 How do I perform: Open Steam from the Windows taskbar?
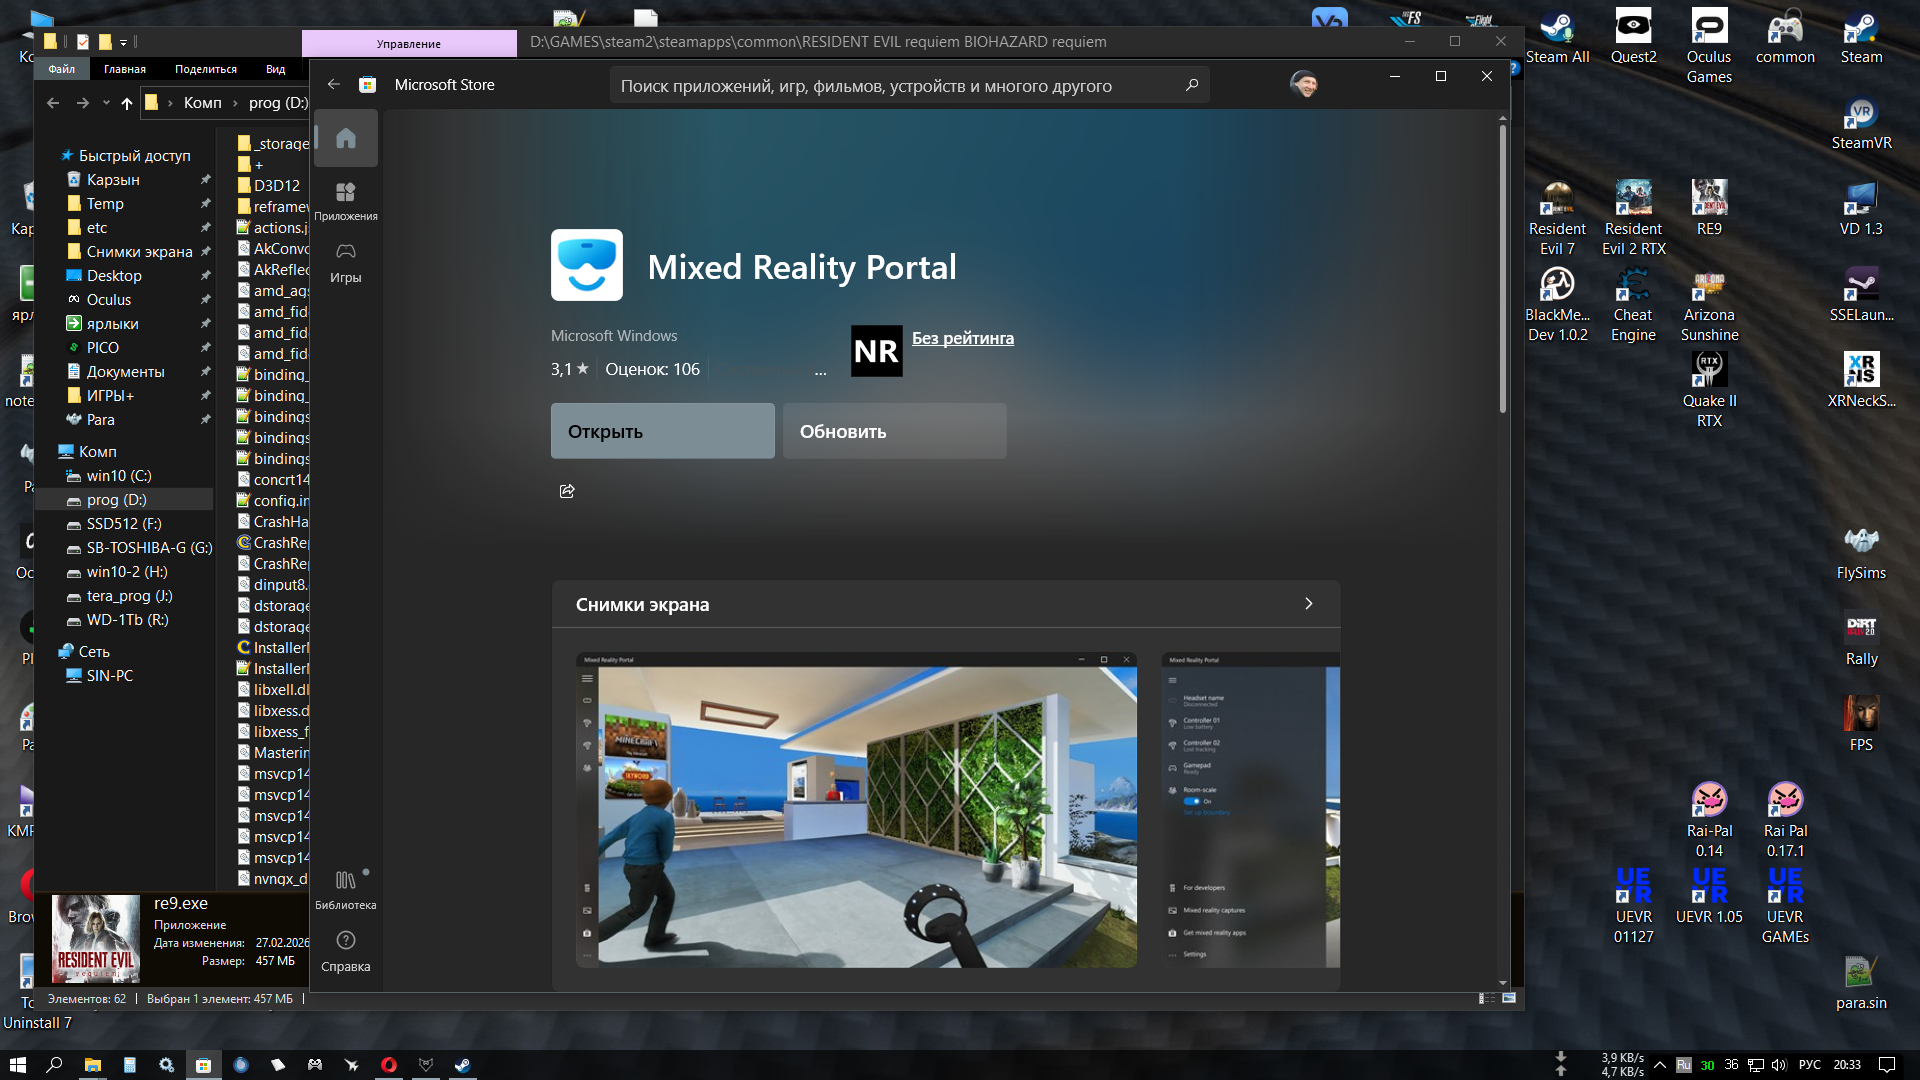462,1065
